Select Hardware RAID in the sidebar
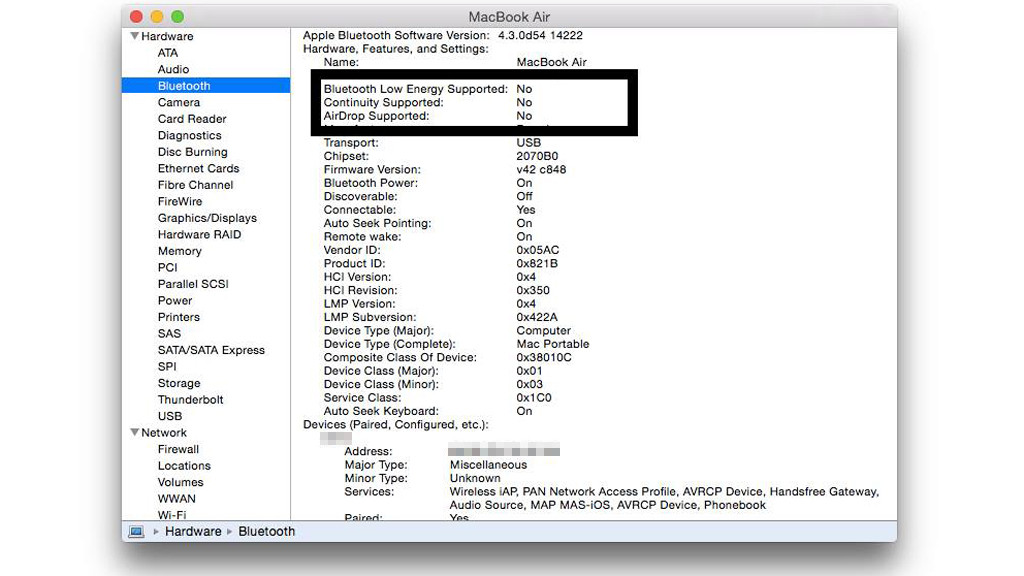Screen dimensions: 1024x576 (199, 234)
